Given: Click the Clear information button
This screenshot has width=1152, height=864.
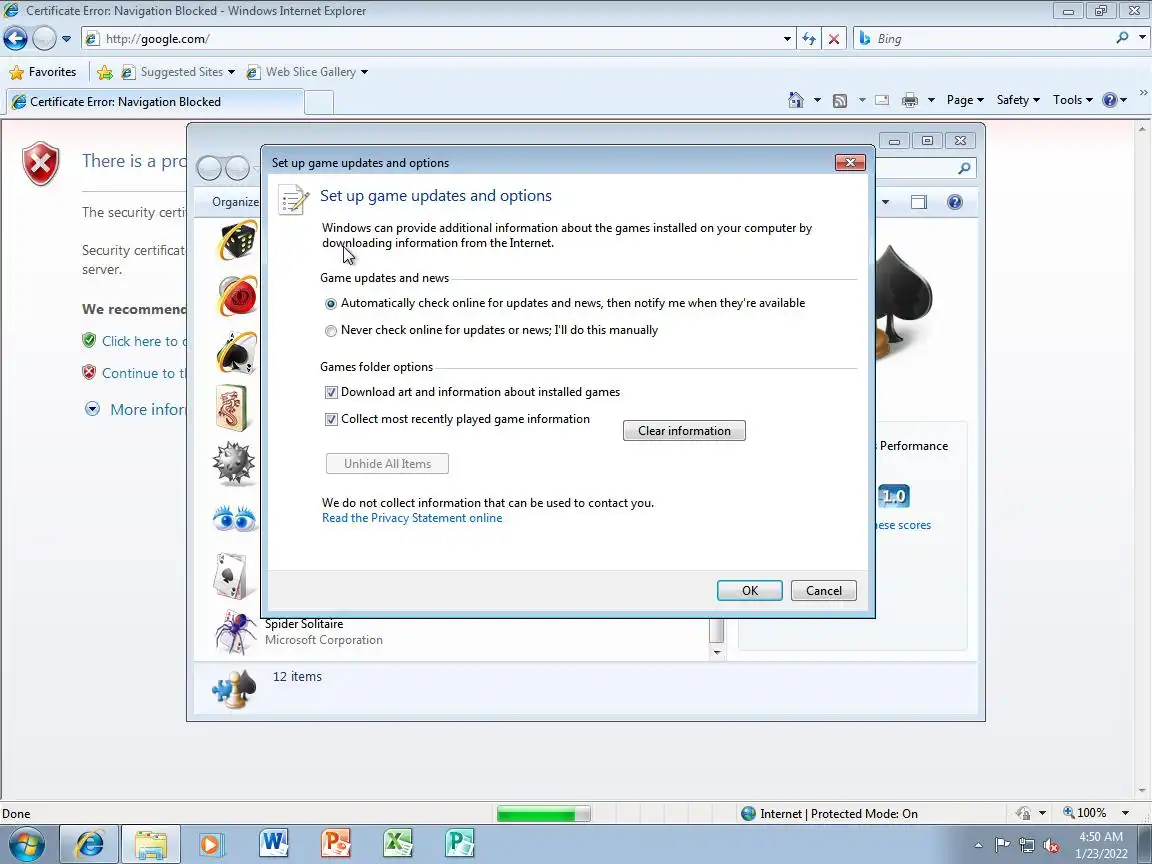Looking at the screenshot, I should 684,431.
